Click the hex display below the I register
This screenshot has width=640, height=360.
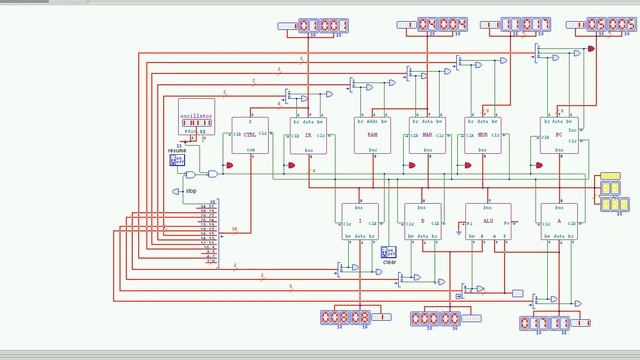345,317
